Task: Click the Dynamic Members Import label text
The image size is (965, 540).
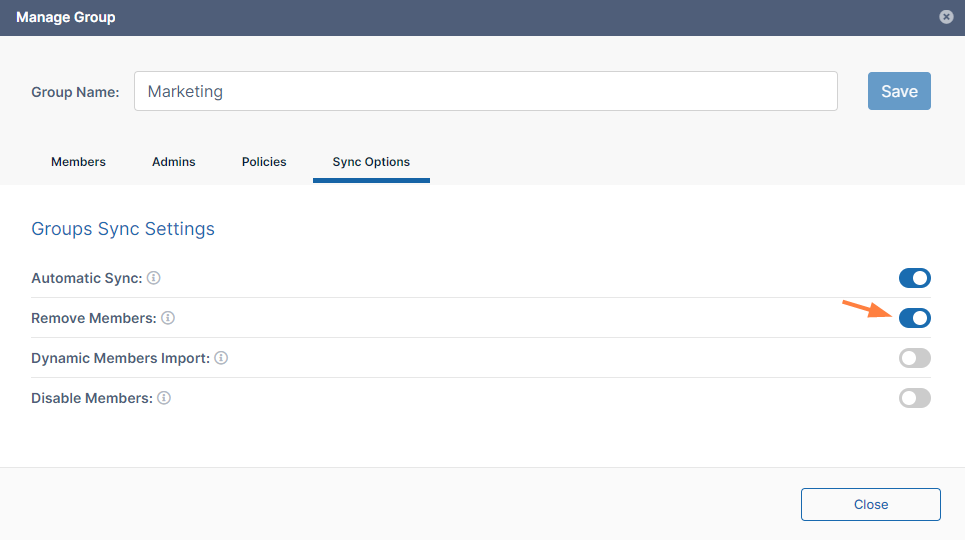Action: [120, 358]
